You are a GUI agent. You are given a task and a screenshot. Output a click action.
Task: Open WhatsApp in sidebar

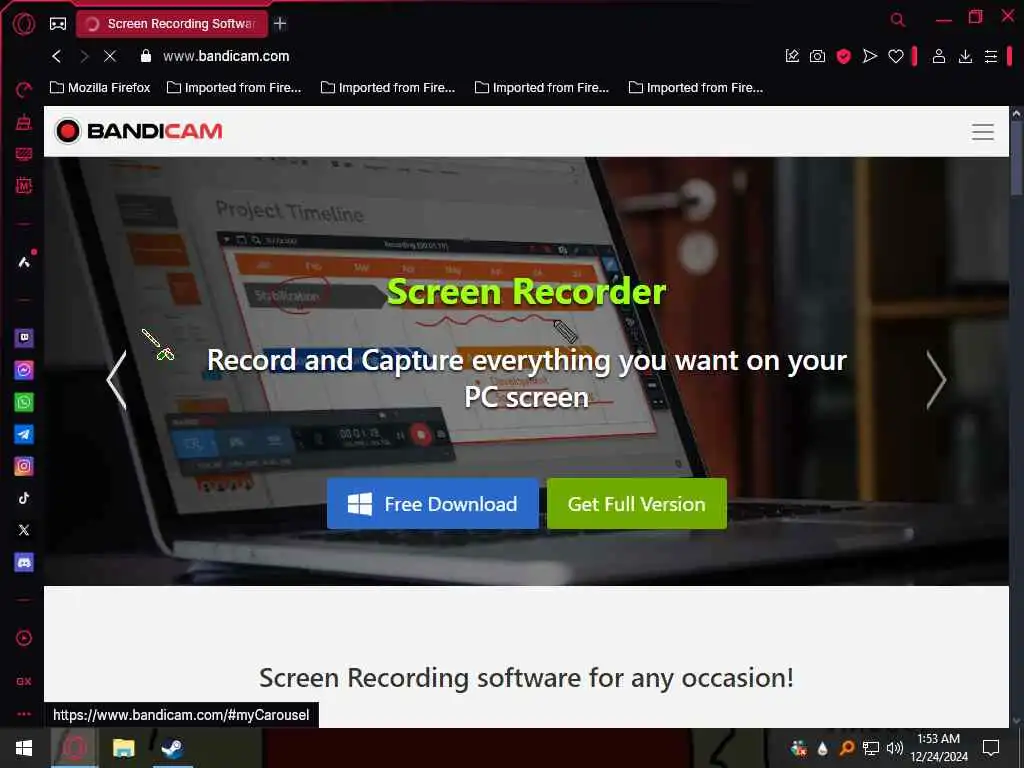pos(24,402)
